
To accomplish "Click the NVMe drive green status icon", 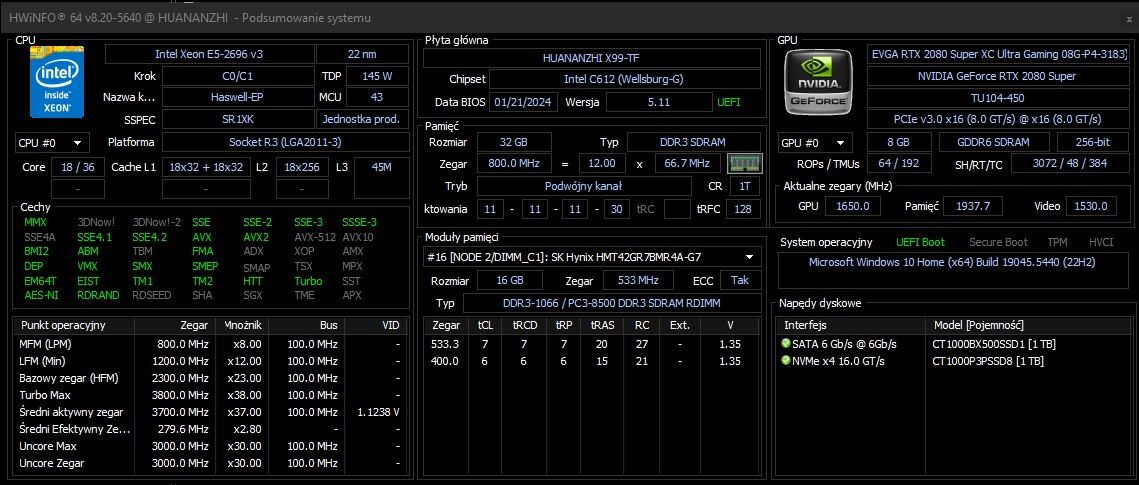I will point(785,360).
